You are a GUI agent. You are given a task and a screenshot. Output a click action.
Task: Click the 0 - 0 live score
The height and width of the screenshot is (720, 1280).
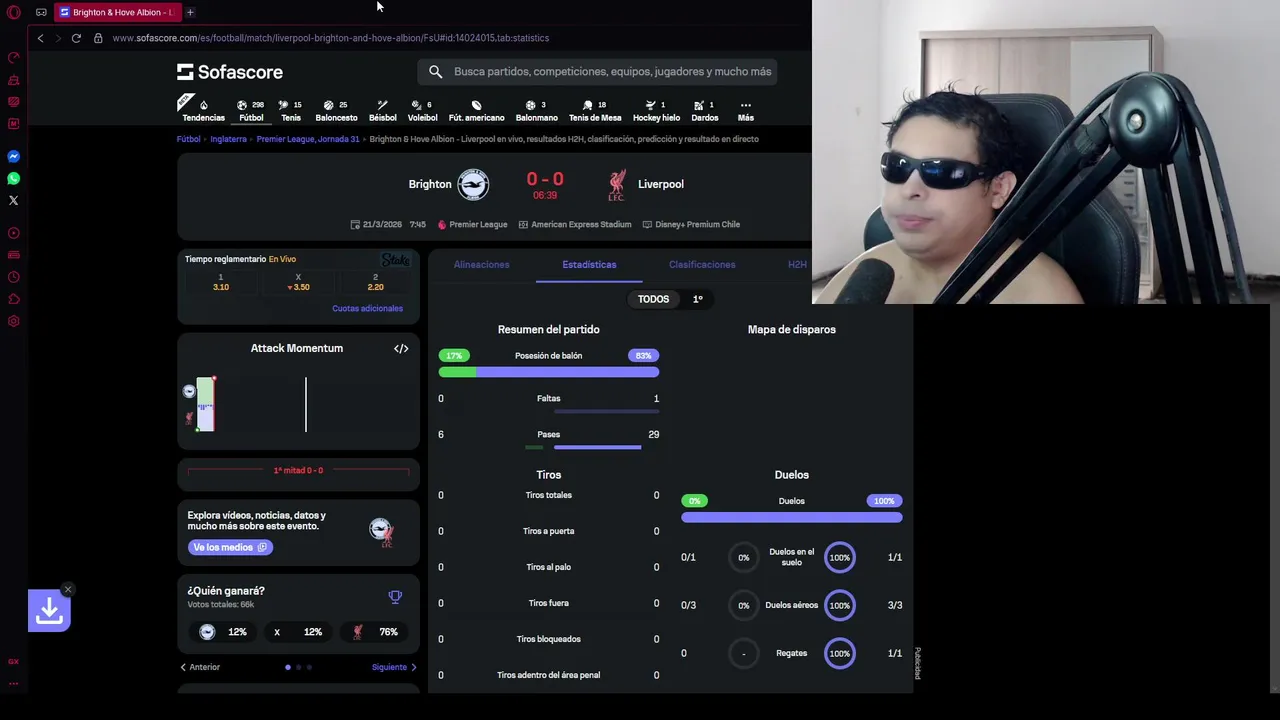click(545, 179)
